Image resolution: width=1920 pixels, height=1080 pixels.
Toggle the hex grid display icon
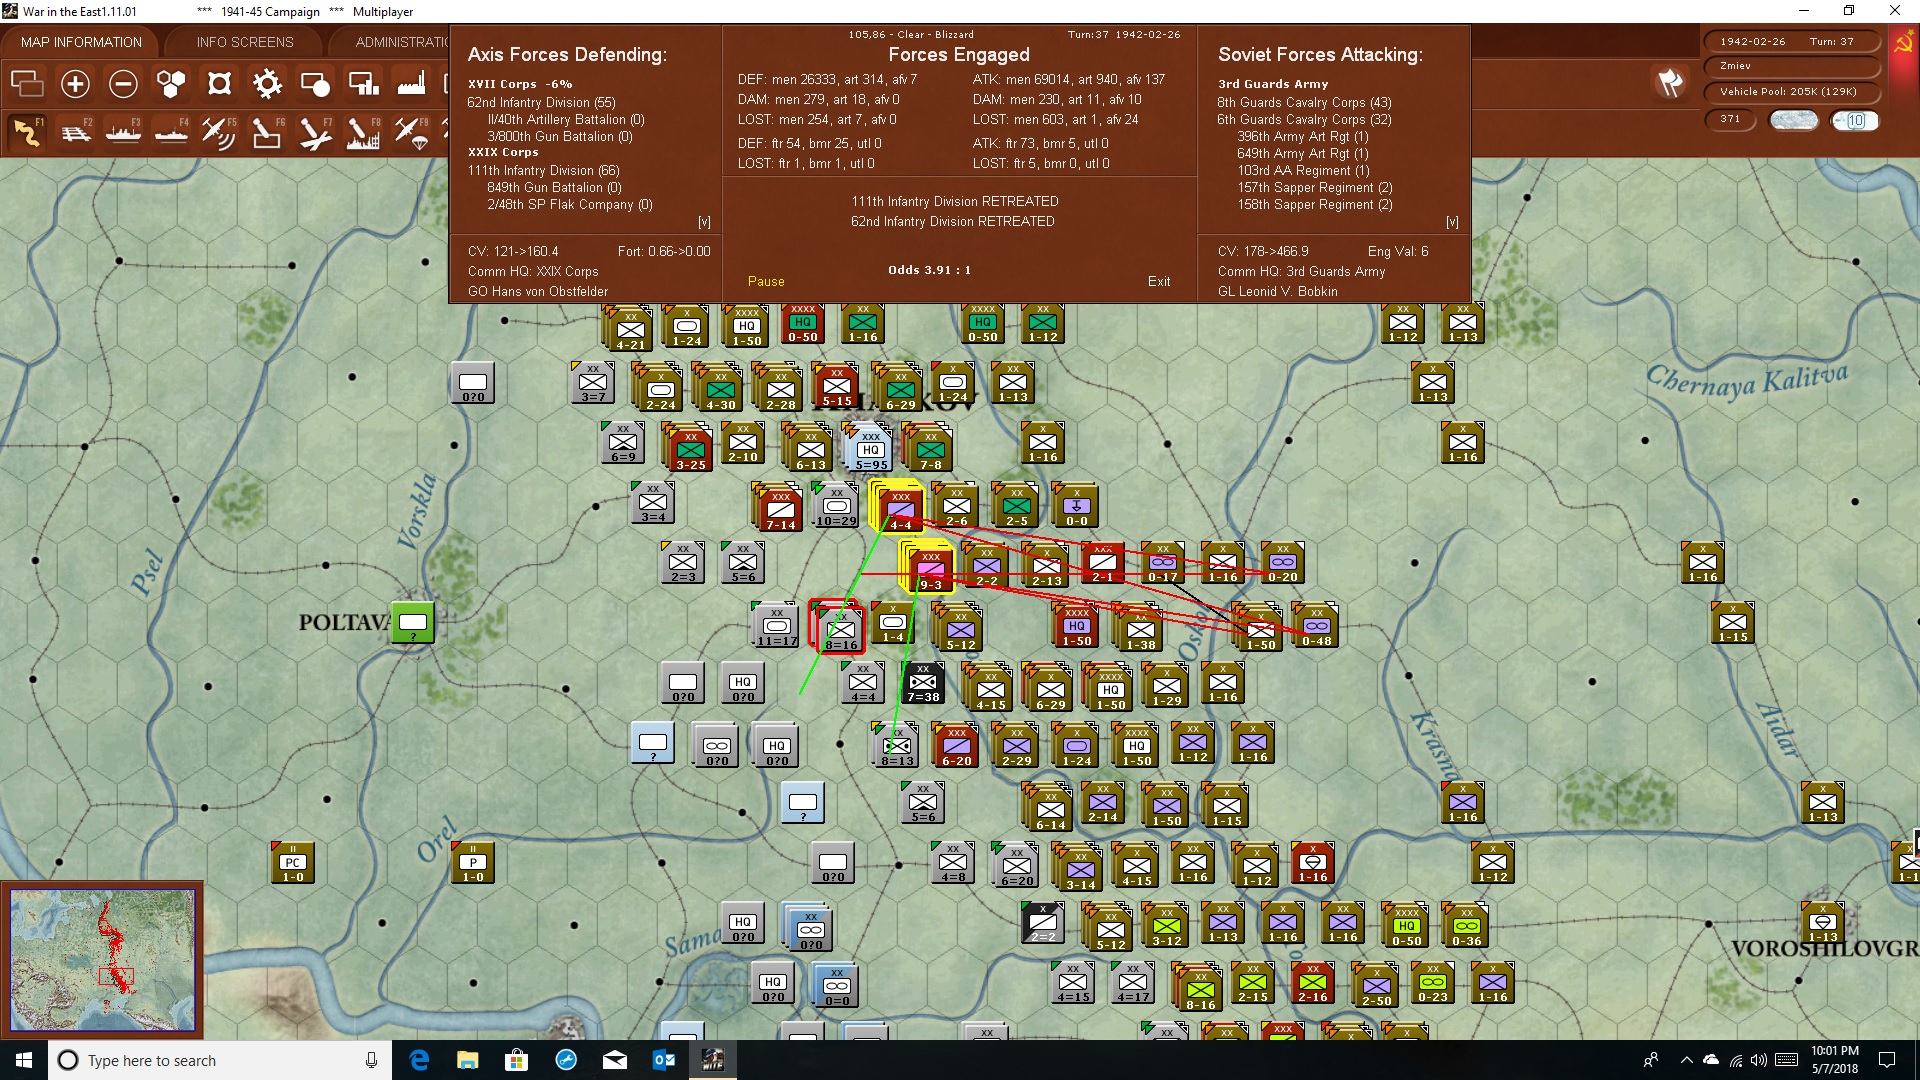pyautogui.click(x=171, y=84)
